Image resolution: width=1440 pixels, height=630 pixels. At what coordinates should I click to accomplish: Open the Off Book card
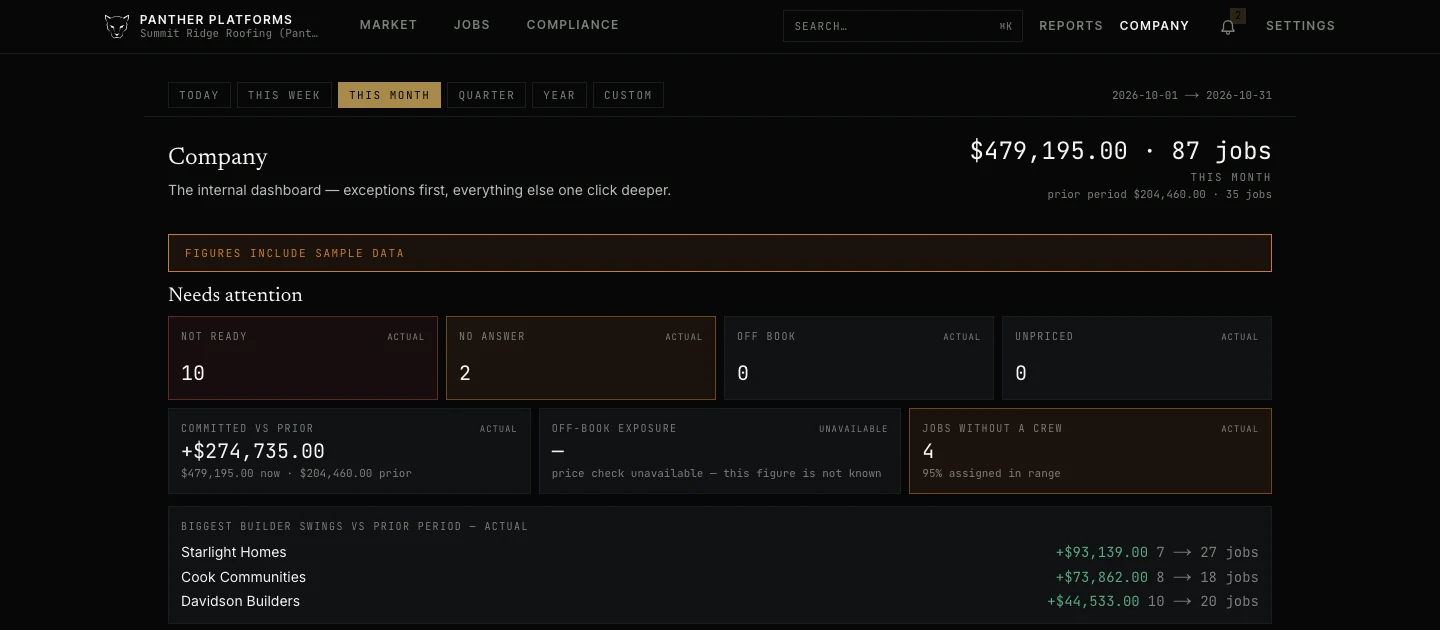tap(859, 358)
